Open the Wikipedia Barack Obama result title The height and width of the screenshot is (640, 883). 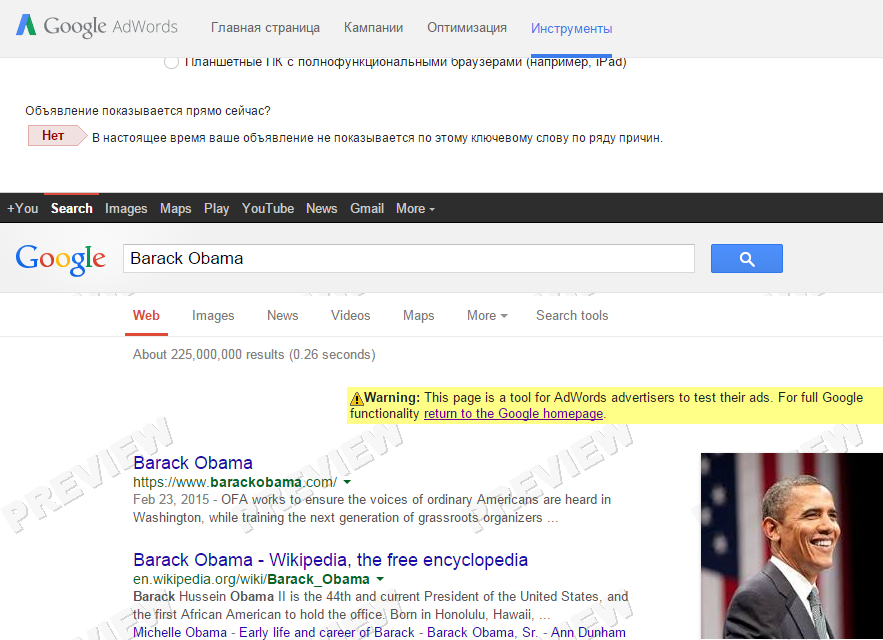point(331,560)
